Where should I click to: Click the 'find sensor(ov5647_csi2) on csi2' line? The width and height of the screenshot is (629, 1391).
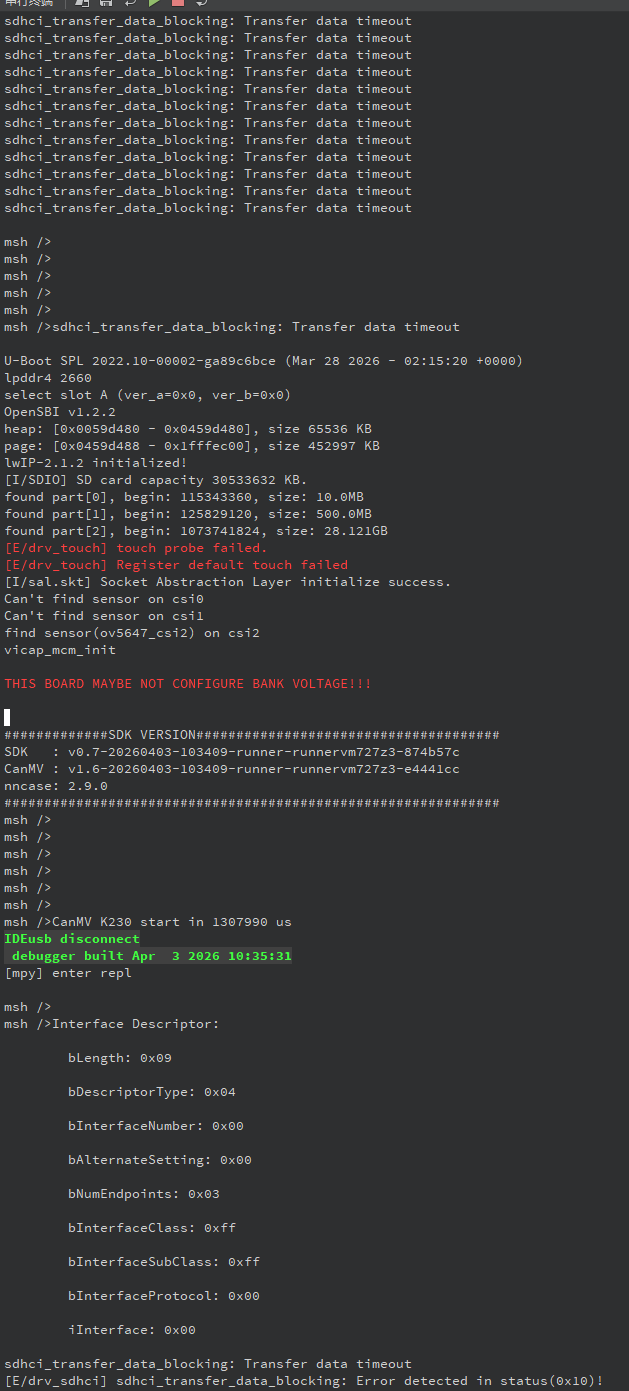coord(132,633)
